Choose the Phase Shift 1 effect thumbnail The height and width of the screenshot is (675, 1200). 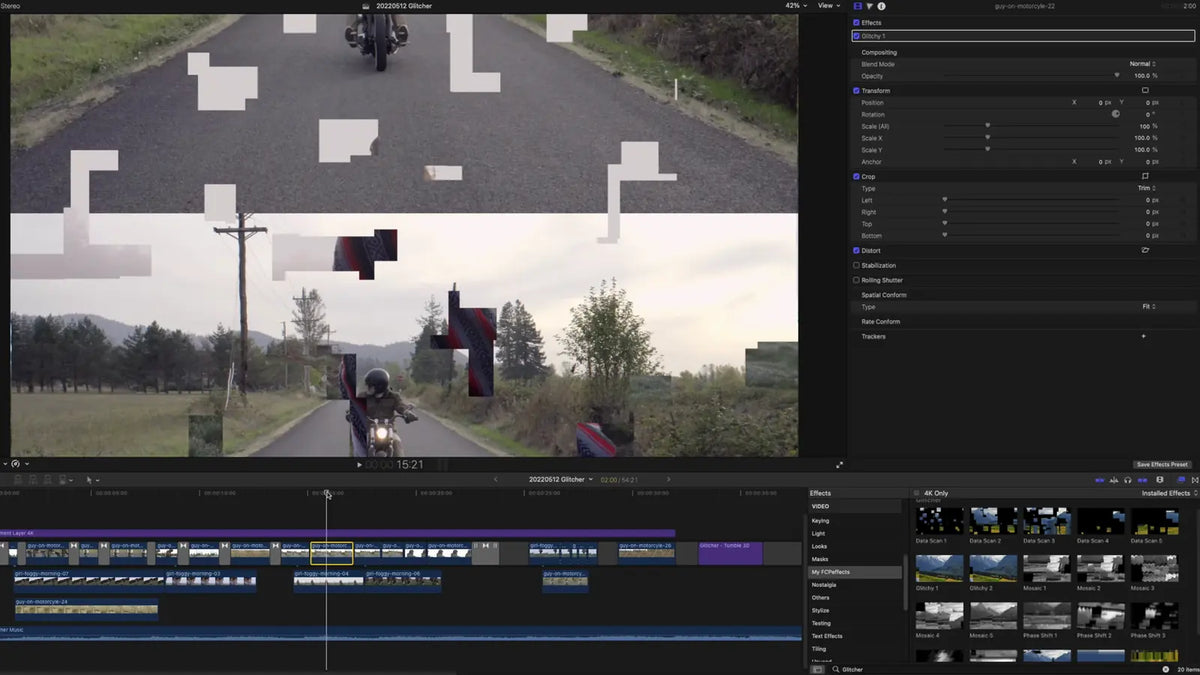point(1047,615)
